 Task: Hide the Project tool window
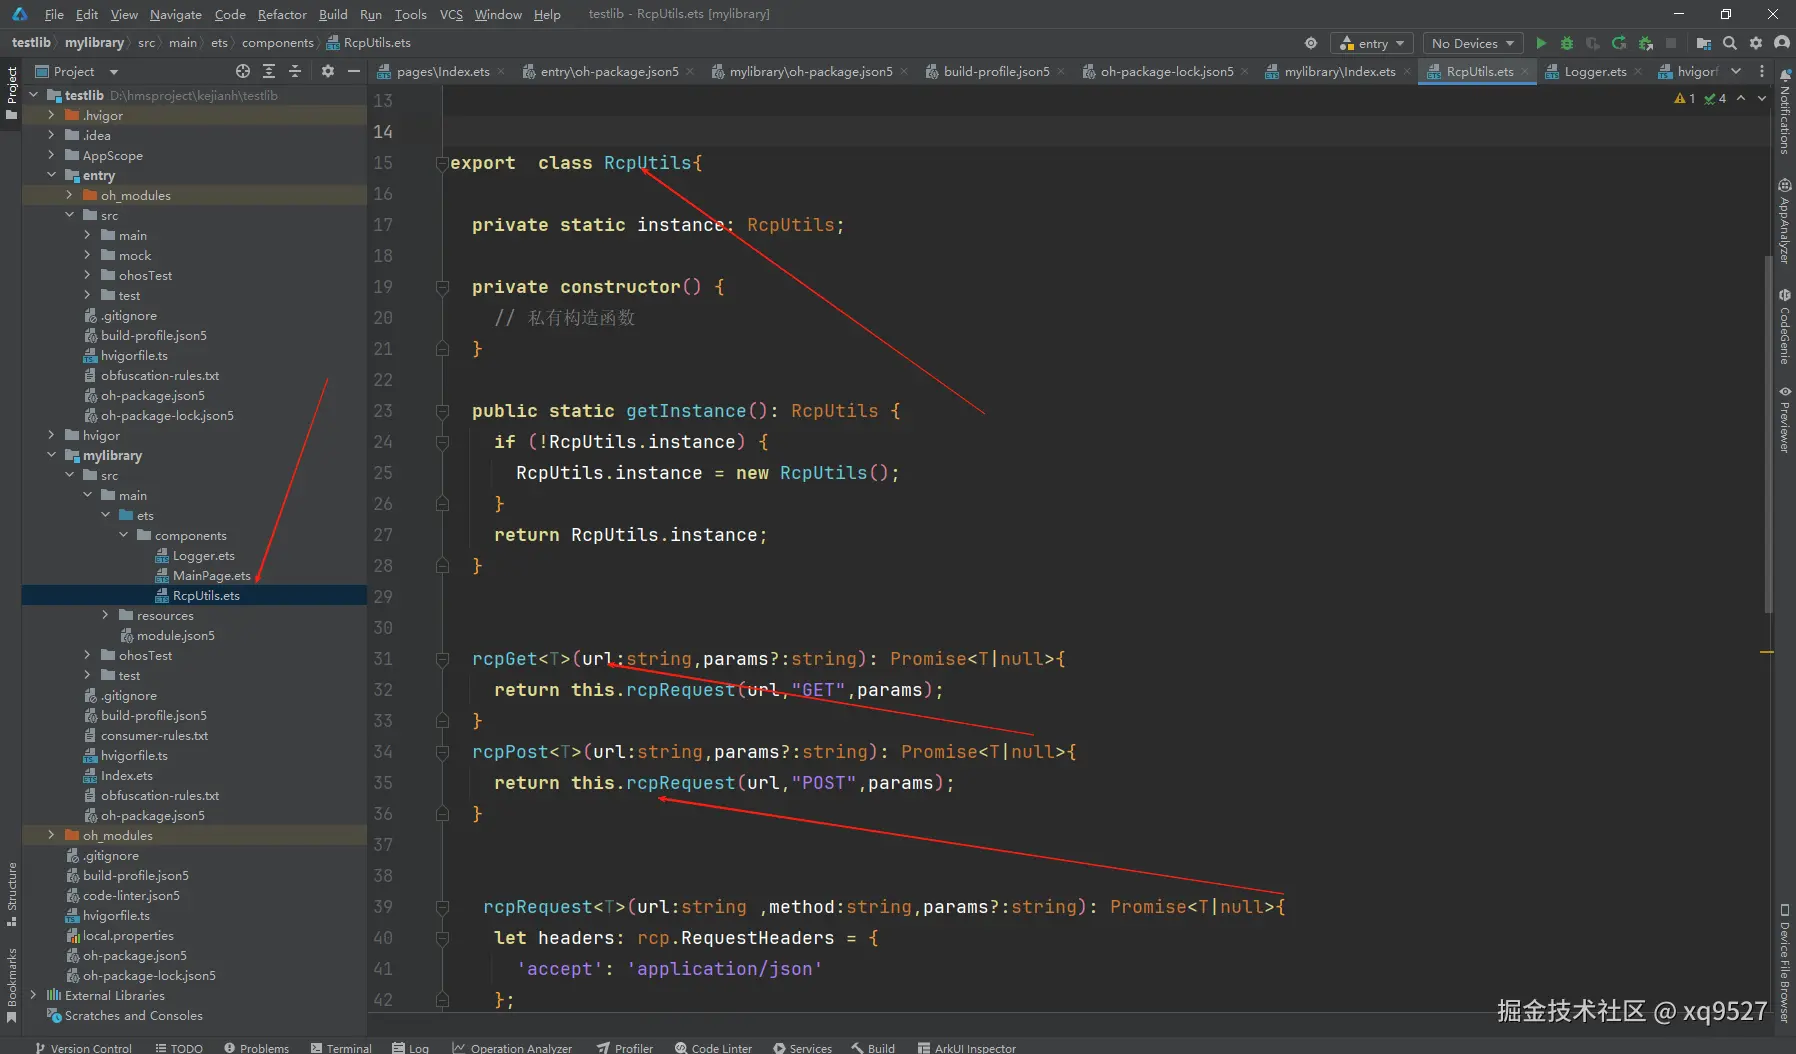[x=353, y=71]
